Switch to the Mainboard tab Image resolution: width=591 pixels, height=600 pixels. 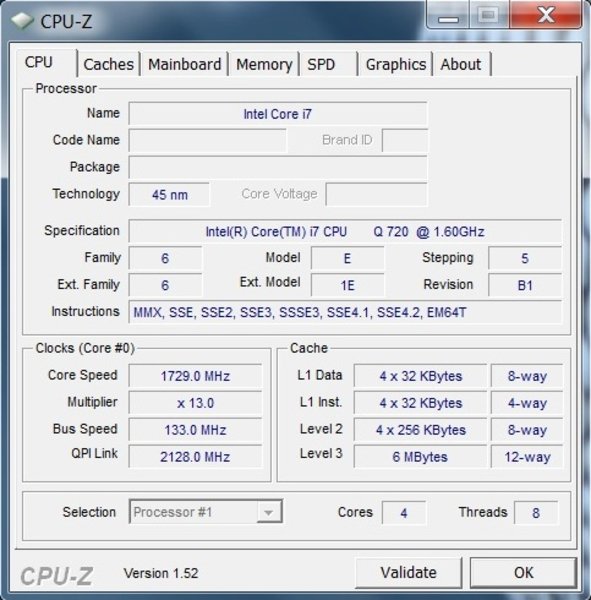coord(184,64)
